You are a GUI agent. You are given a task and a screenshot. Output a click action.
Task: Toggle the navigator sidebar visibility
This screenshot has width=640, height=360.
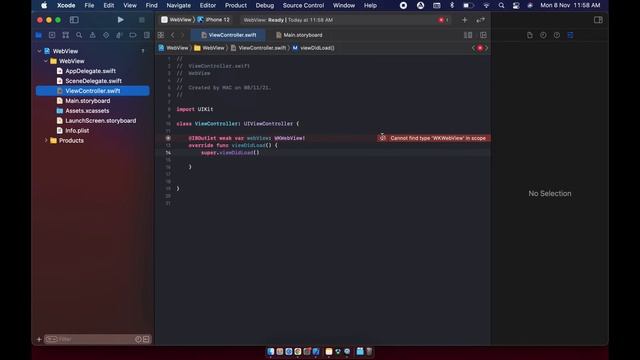coord(74,20)
